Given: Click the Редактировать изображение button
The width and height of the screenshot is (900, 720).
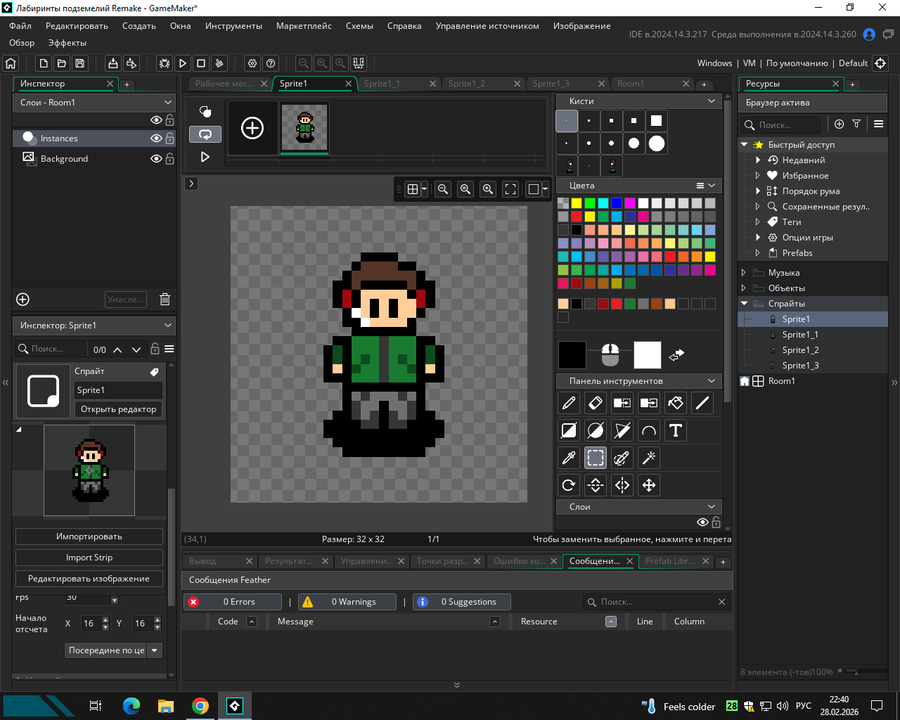Looking at the screenshot, I should click(x=89, y=579).
